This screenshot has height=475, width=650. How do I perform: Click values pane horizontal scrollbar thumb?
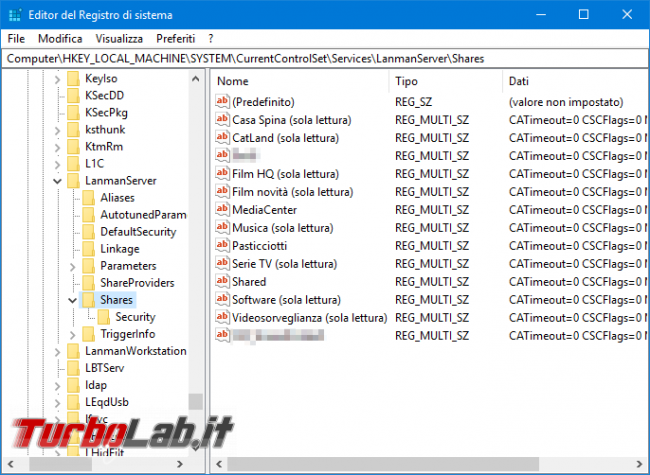pyautogui.click(x=383, y=464)
